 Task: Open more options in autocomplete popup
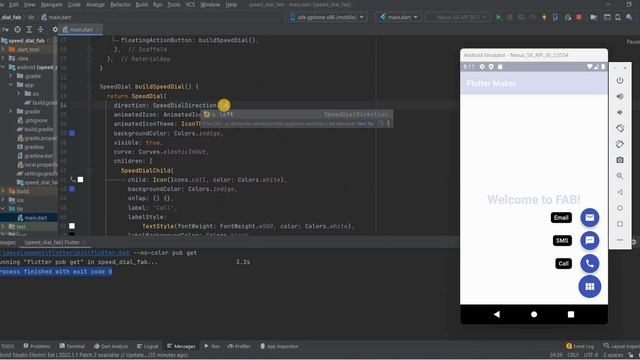(x=388, y=123)
